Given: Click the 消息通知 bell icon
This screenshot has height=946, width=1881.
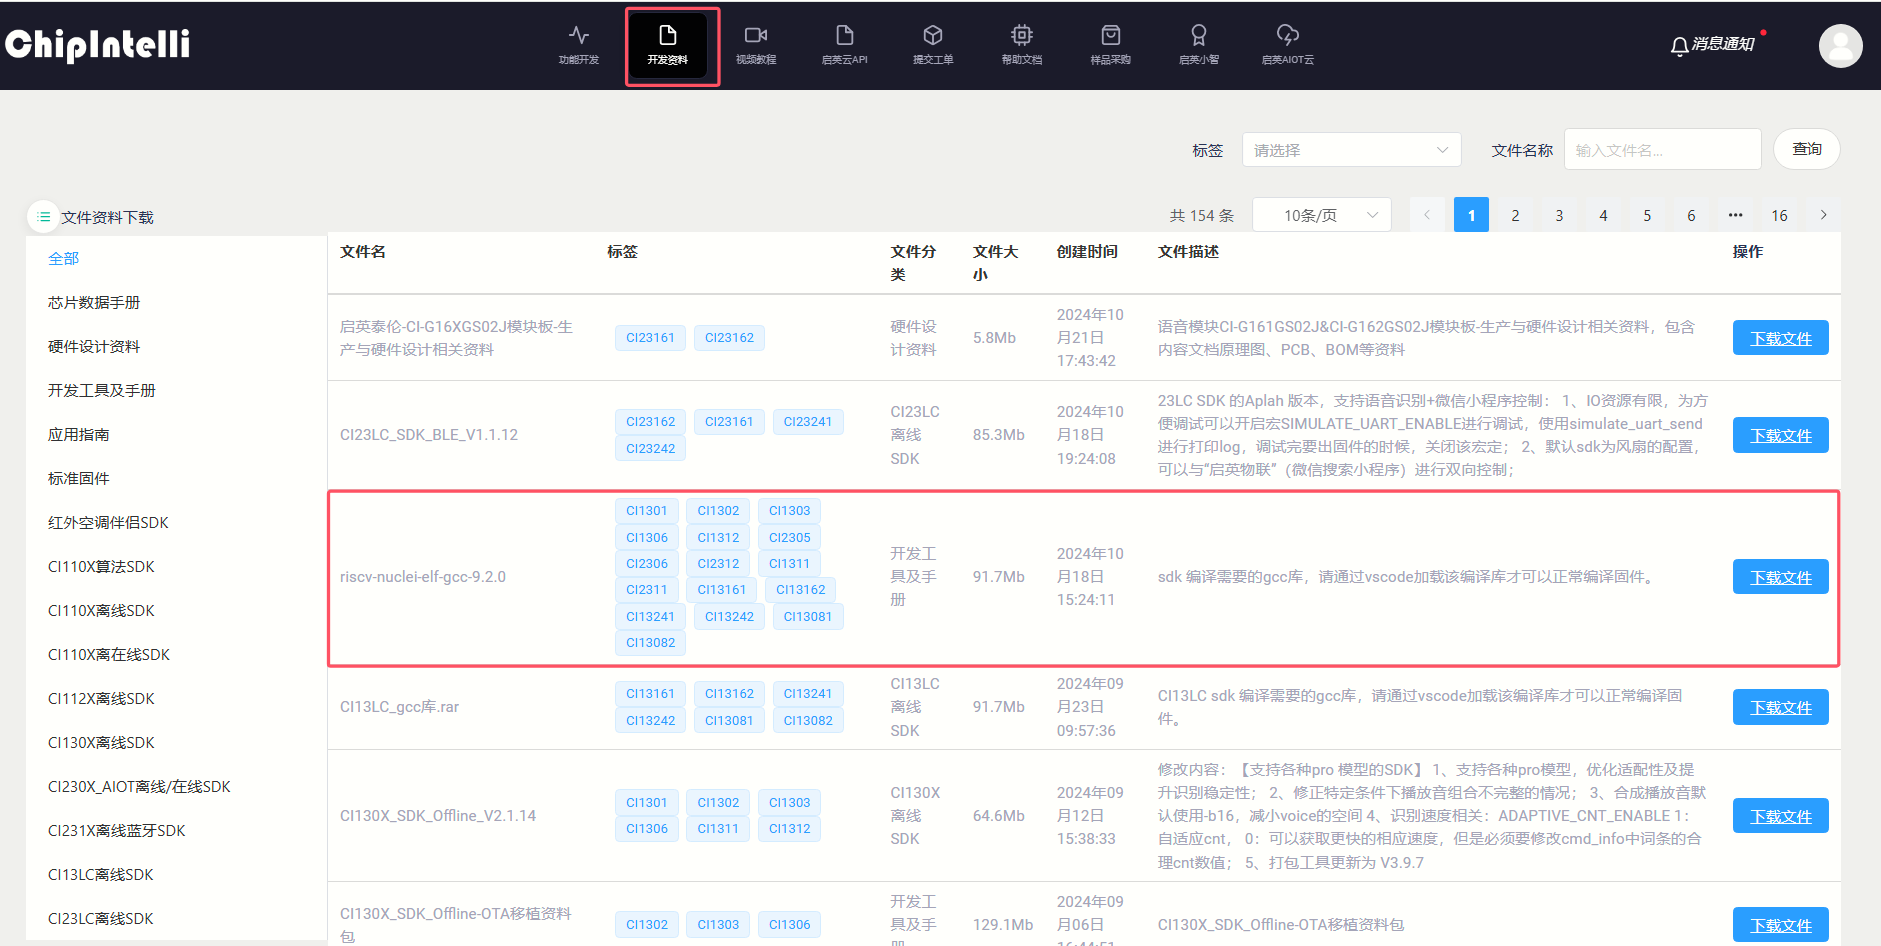Looking at the screenshot, I should (1680, 45).
